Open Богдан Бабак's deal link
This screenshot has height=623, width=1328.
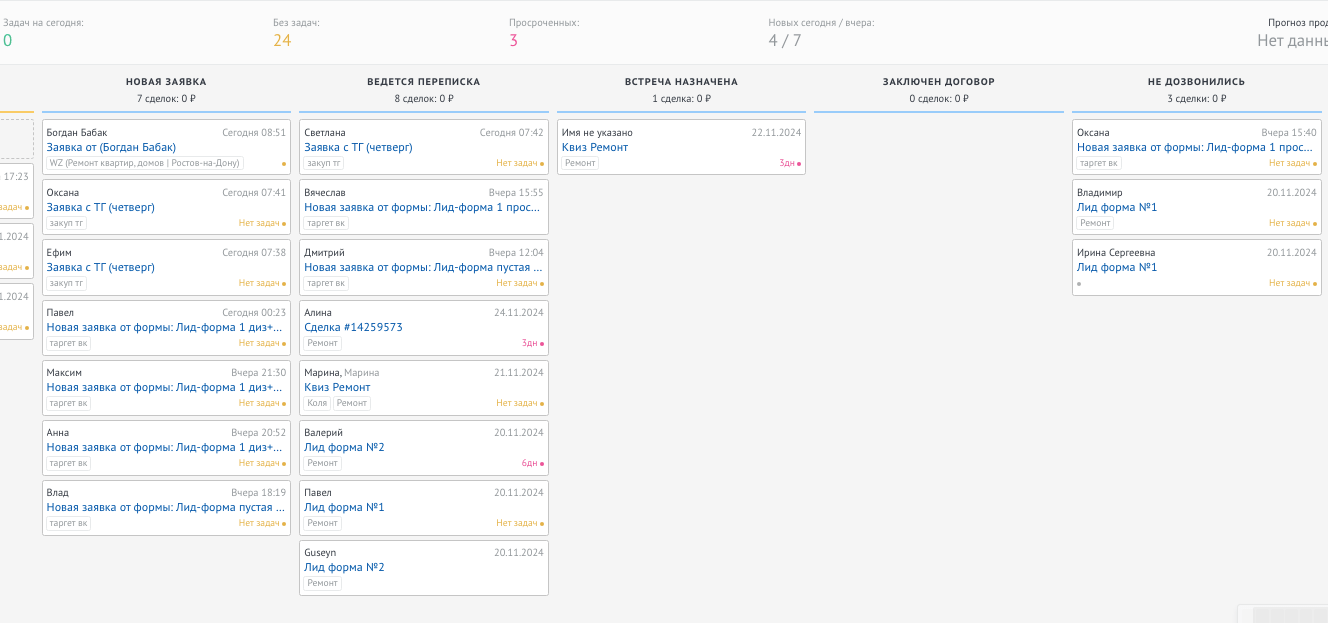coord(111,147)
